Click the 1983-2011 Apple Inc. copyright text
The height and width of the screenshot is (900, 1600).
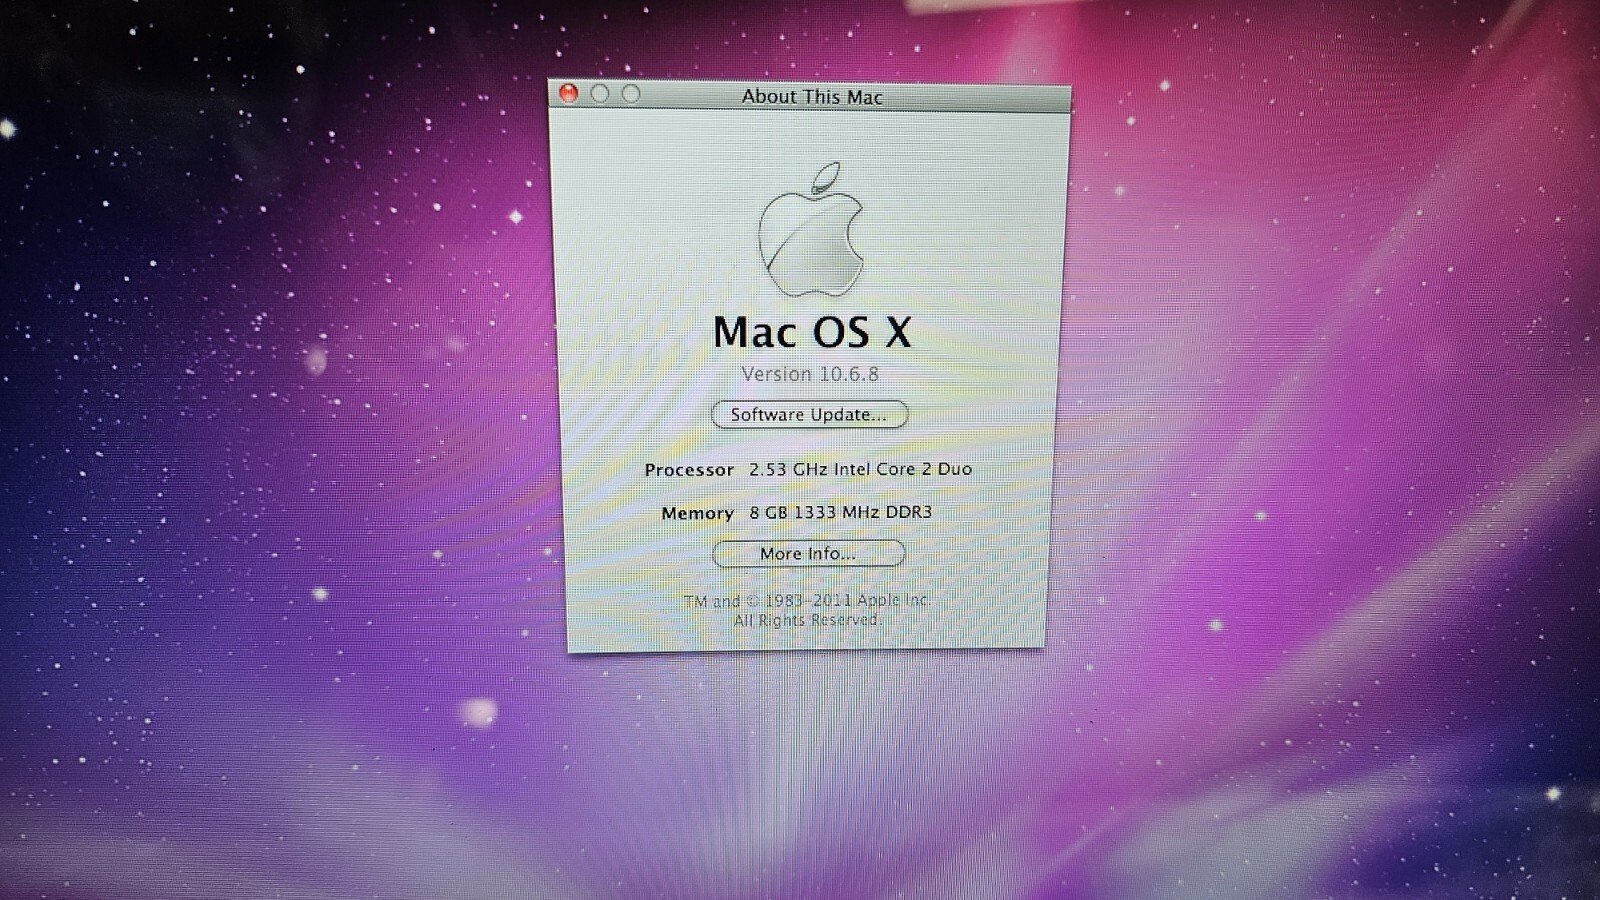pyautogui.click(x=807, y=600)
